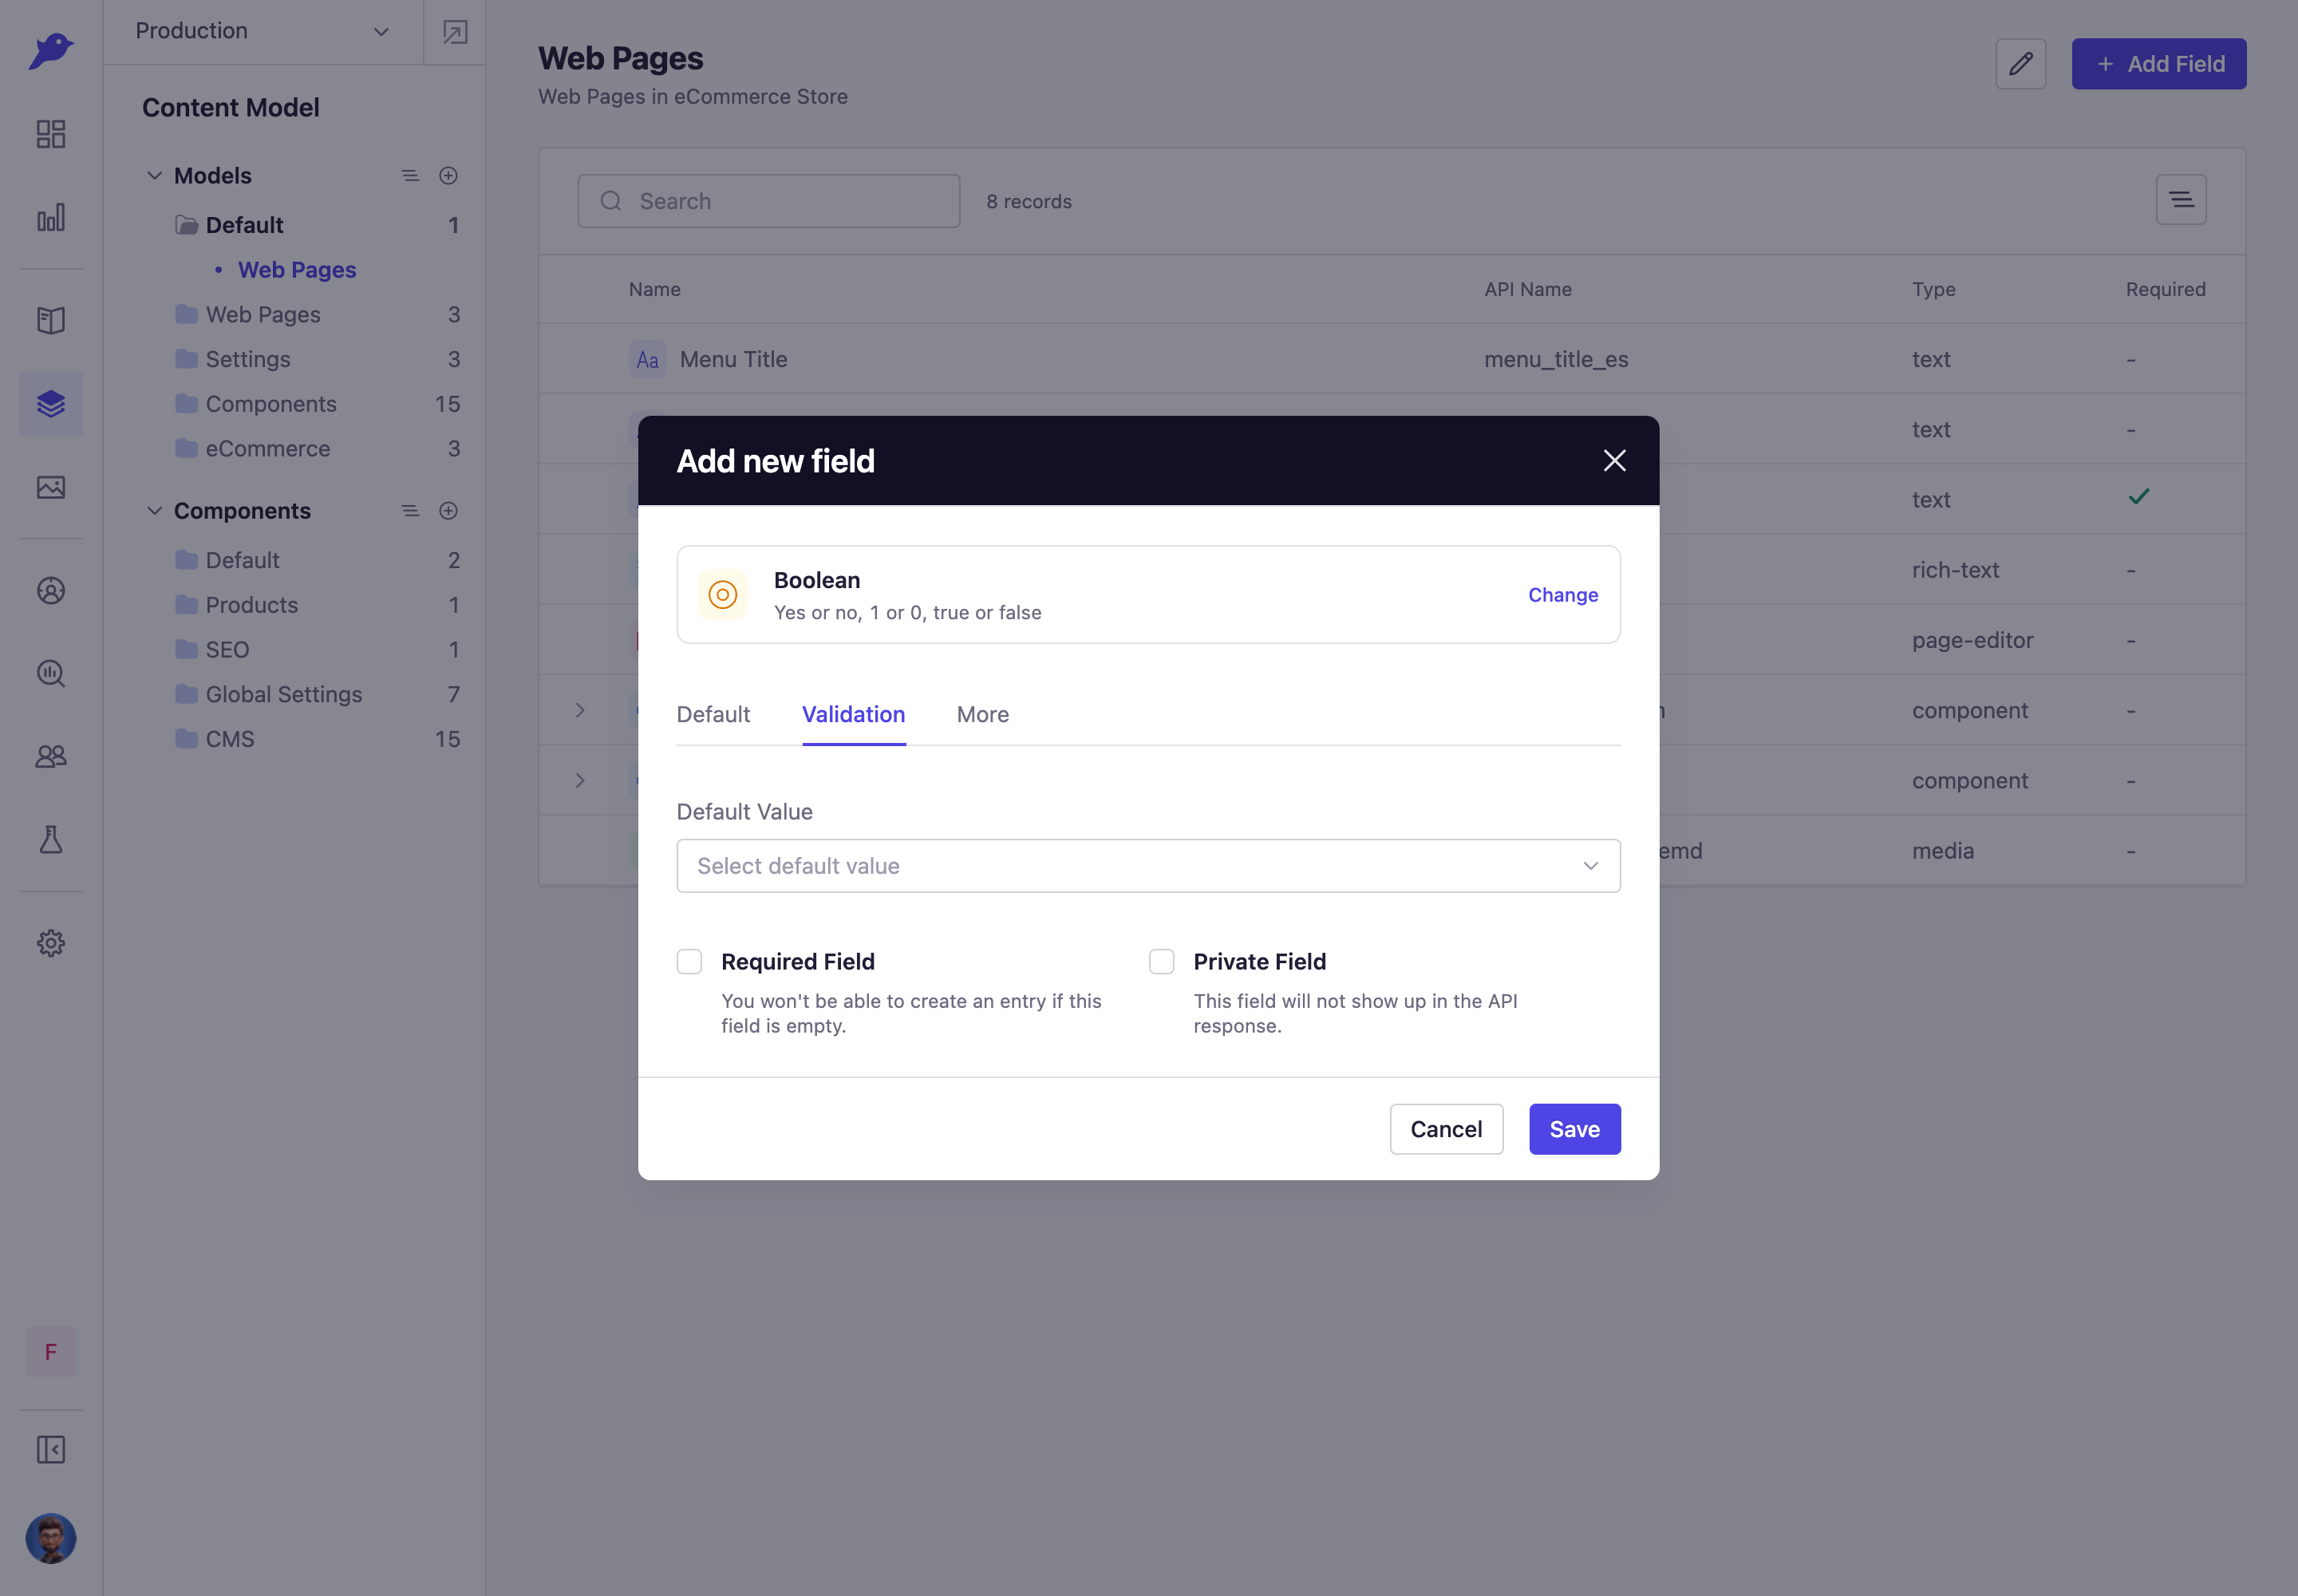Open the flask experiments icon
Viewport: 2298px width, 1596px height.
point(51,840)
